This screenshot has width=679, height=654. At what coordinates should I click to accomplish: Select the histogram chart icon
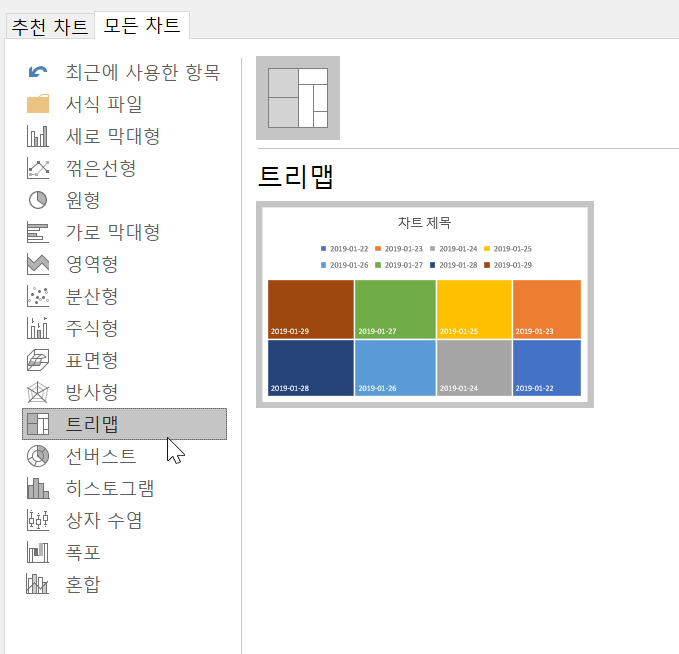pyautogui.click(x=38, y=488)
